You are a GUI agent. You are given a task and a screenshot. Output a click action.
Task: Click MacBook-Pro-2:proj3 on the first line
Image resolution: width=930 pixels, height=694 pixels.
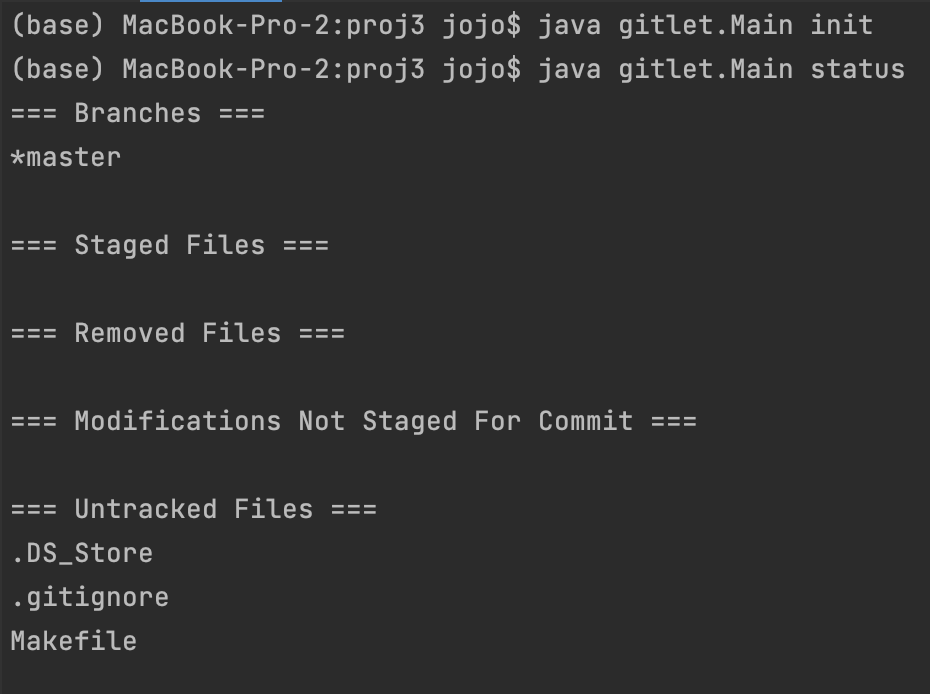[273, 26]
